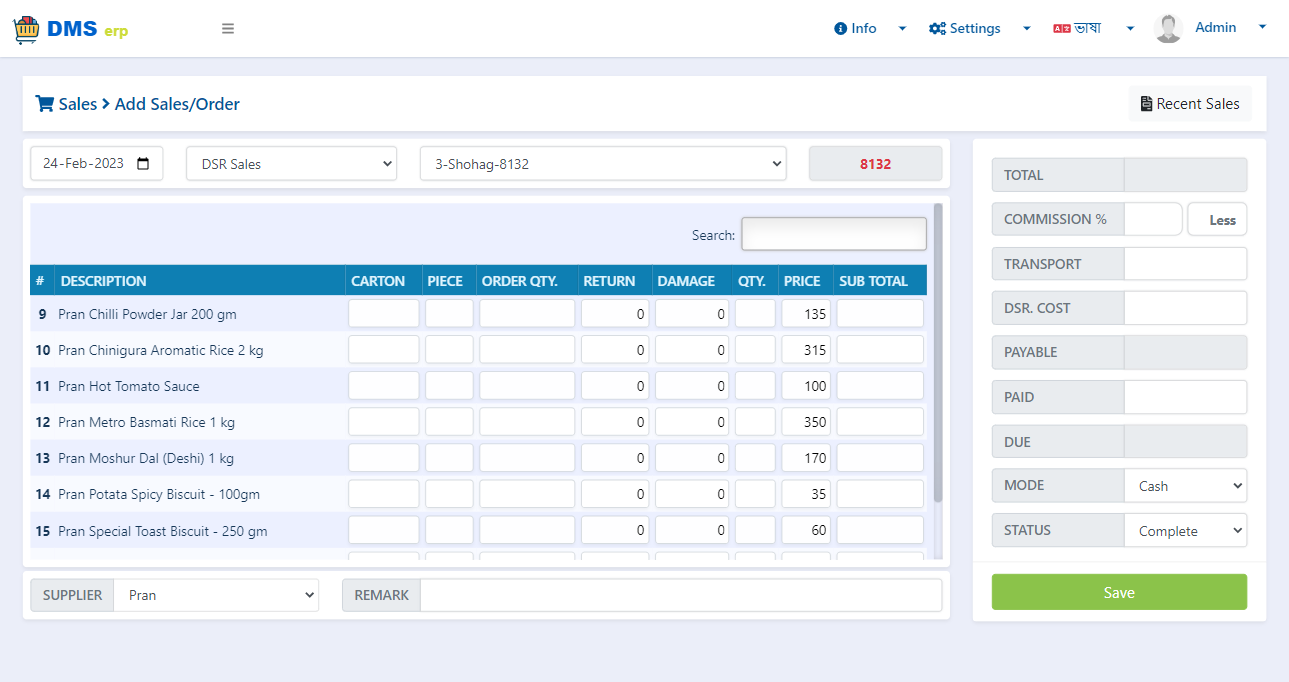Click the product Search input field
The height and width of the screenshot is (682, 1289).
click(834, 234)
